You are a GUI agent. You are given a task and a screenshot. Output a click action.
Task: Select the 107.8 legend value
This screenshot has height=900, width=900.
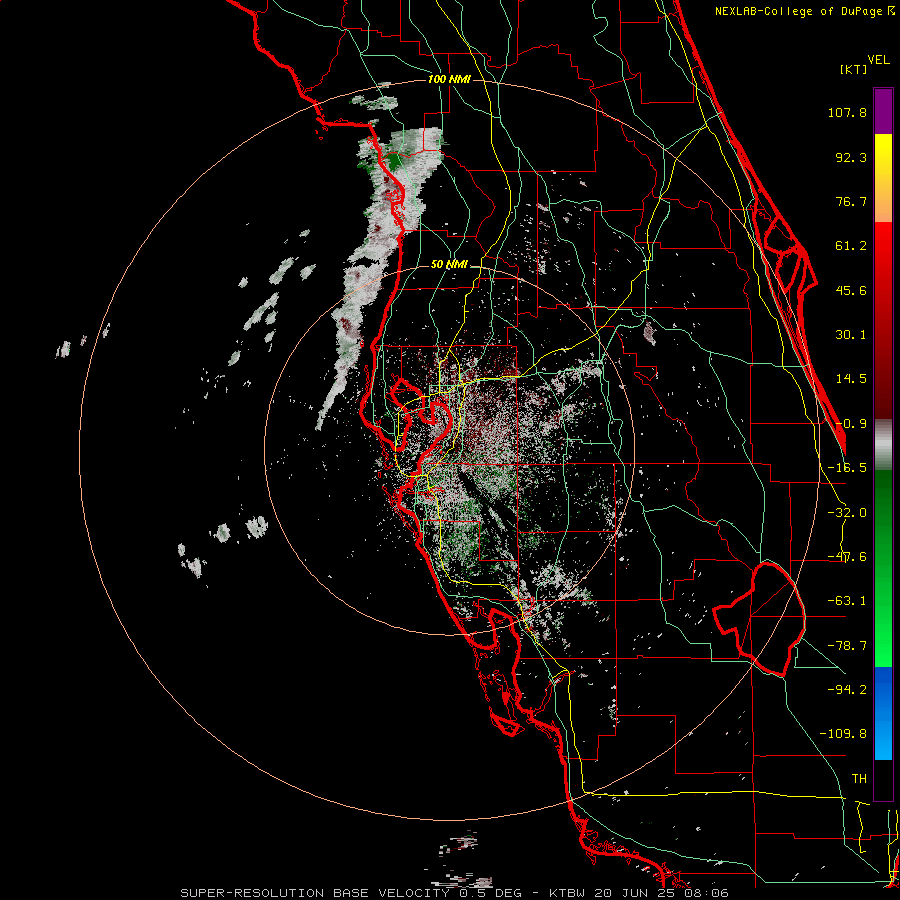(x=847, y=112)
